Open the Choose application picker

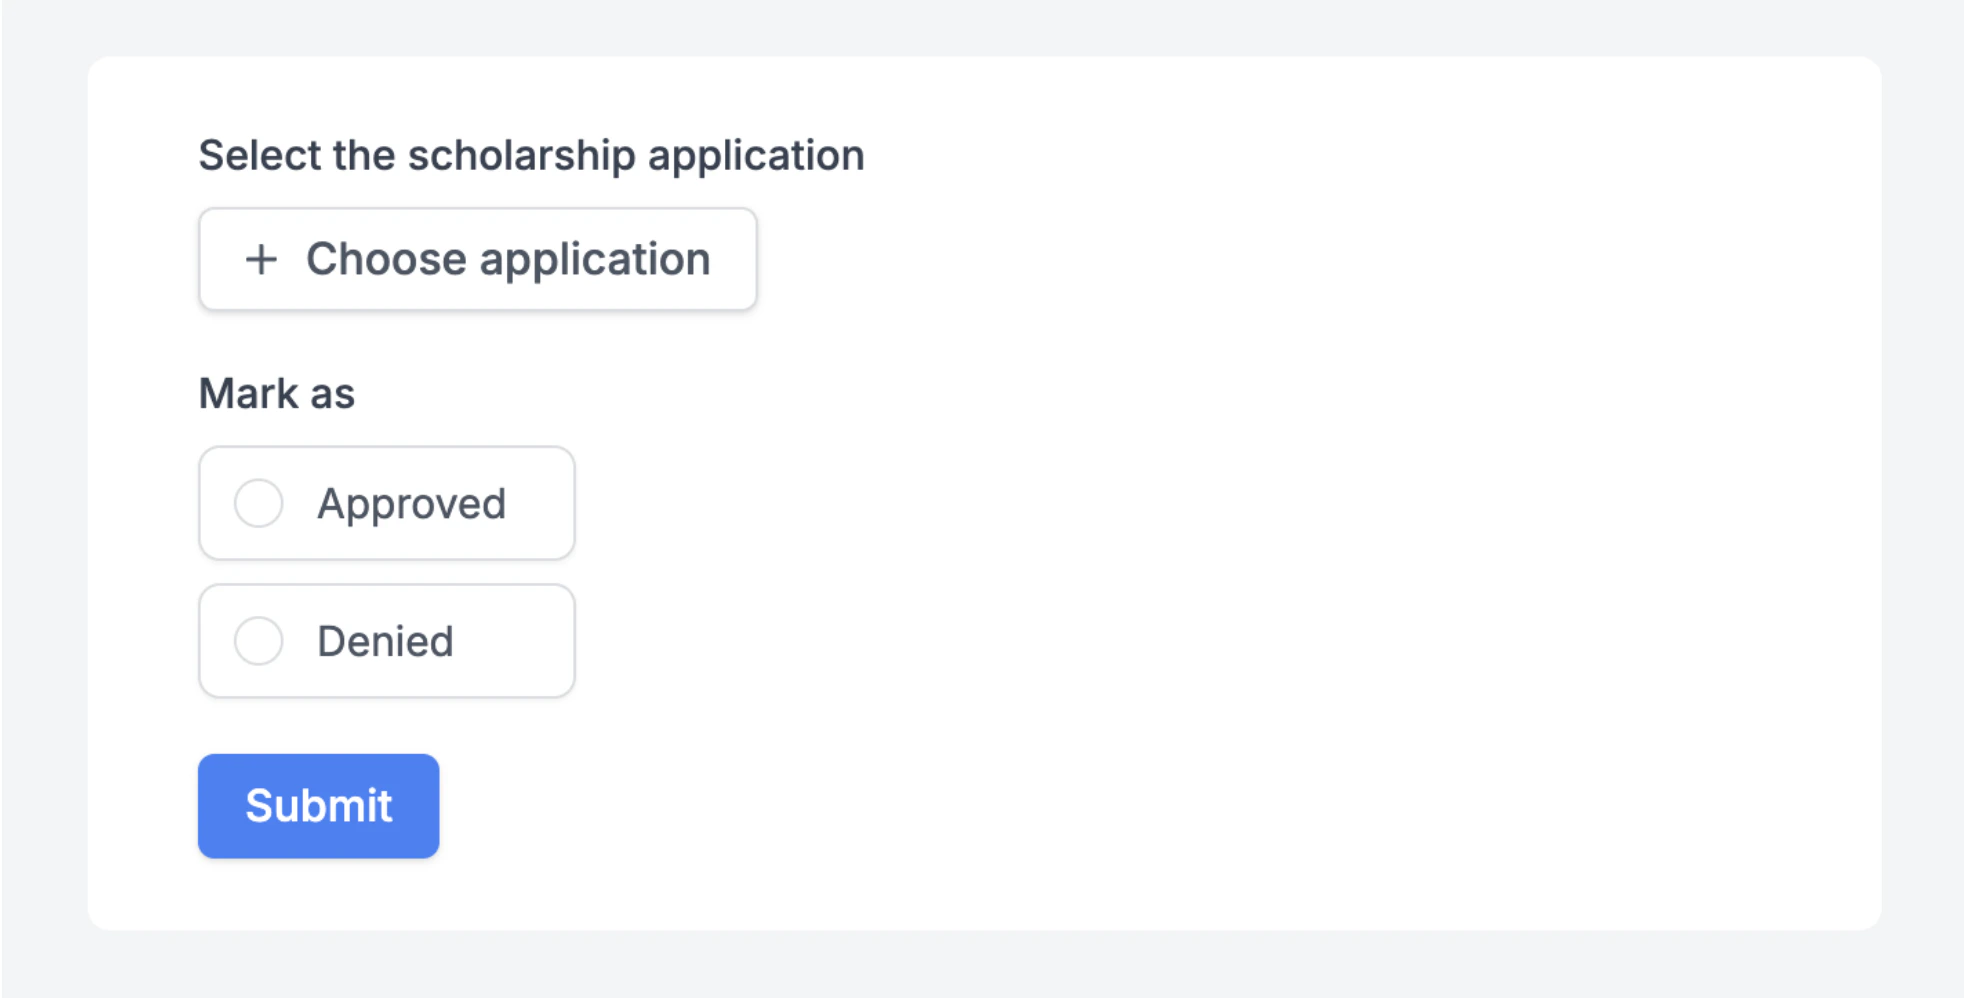click(477, 260)
